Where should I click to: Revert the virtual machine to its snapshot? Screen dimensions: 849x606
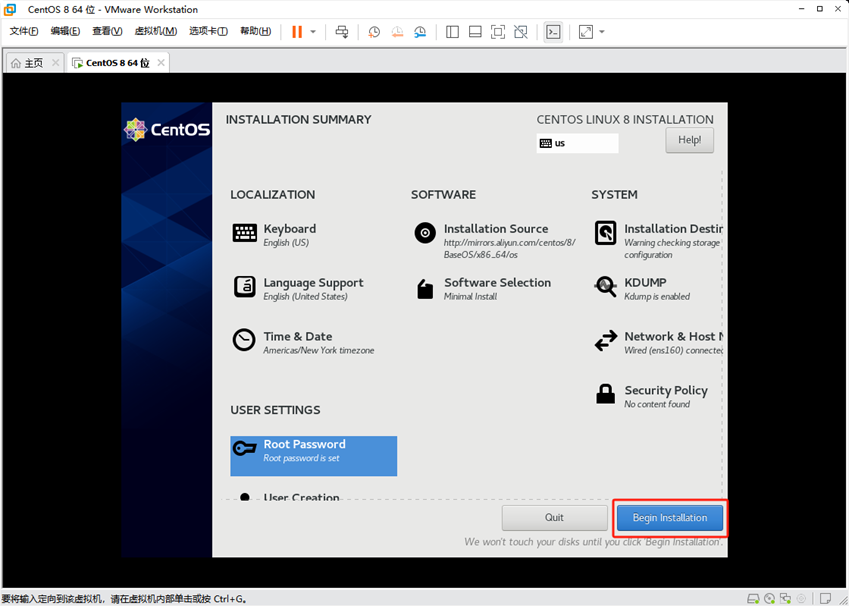coord(397,32)
